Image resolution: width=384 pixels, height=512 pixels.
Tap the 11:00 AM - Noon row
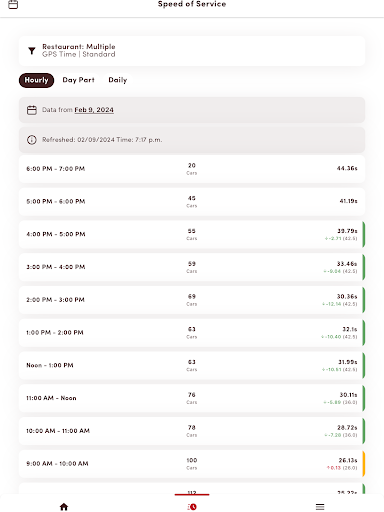(x=192, y=398)
